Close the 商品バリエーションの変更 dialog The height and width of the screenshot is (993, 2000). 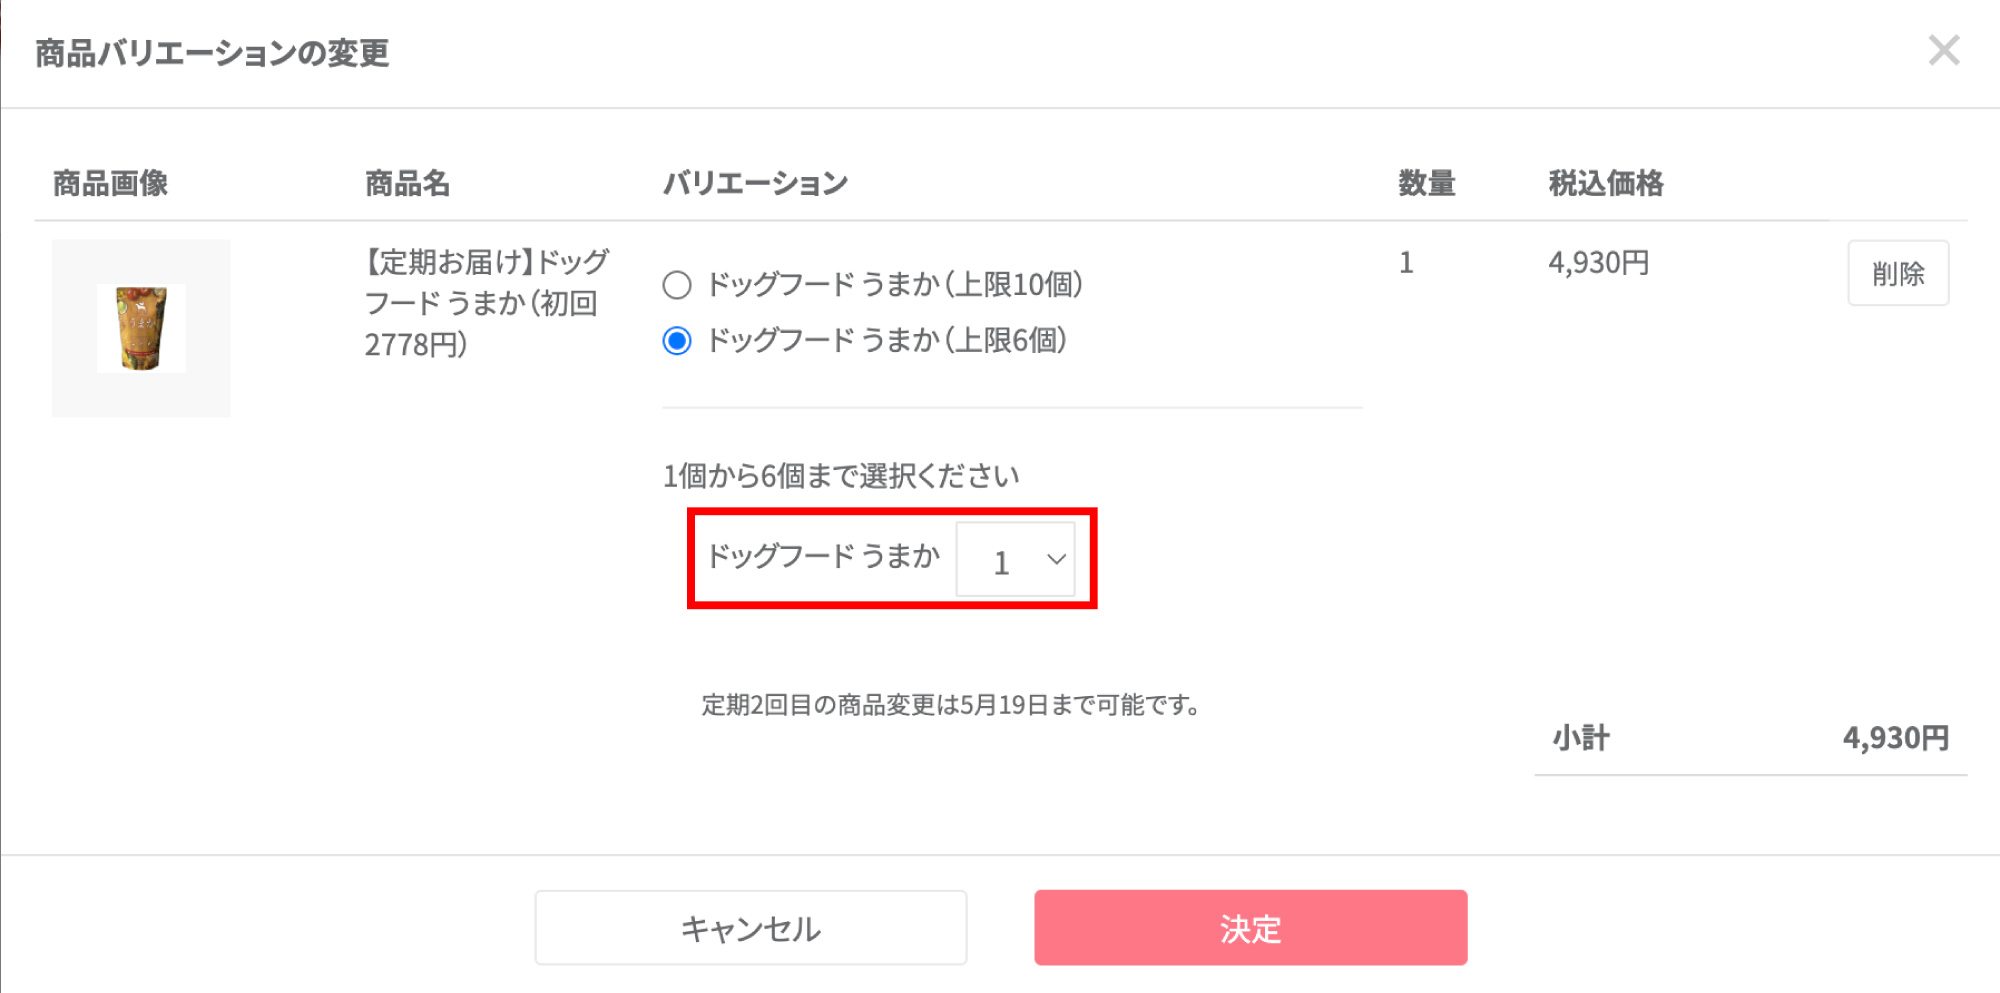coord(1943,50)
